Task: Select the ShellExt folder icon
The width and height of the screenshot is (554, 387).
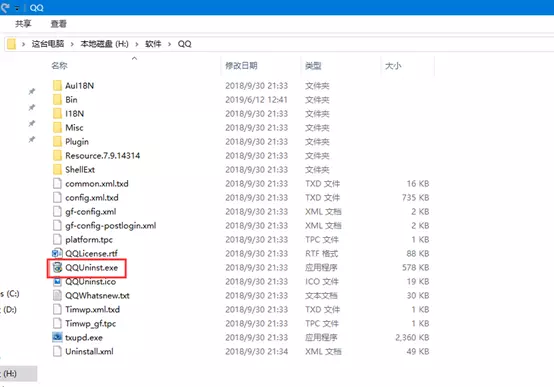Action: 57,170
